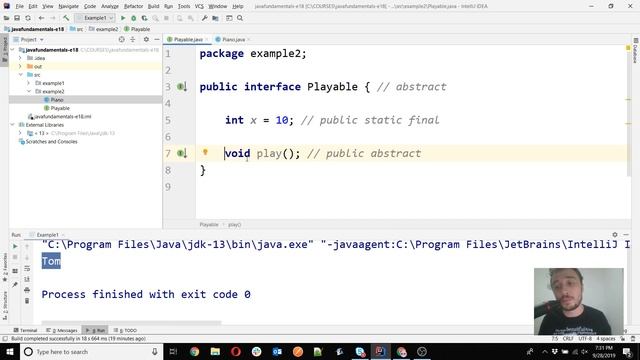The height and width of the screenshot is (360, 640).
Task: Click the print icon in Run panel
Action: (x=27, y=290)
